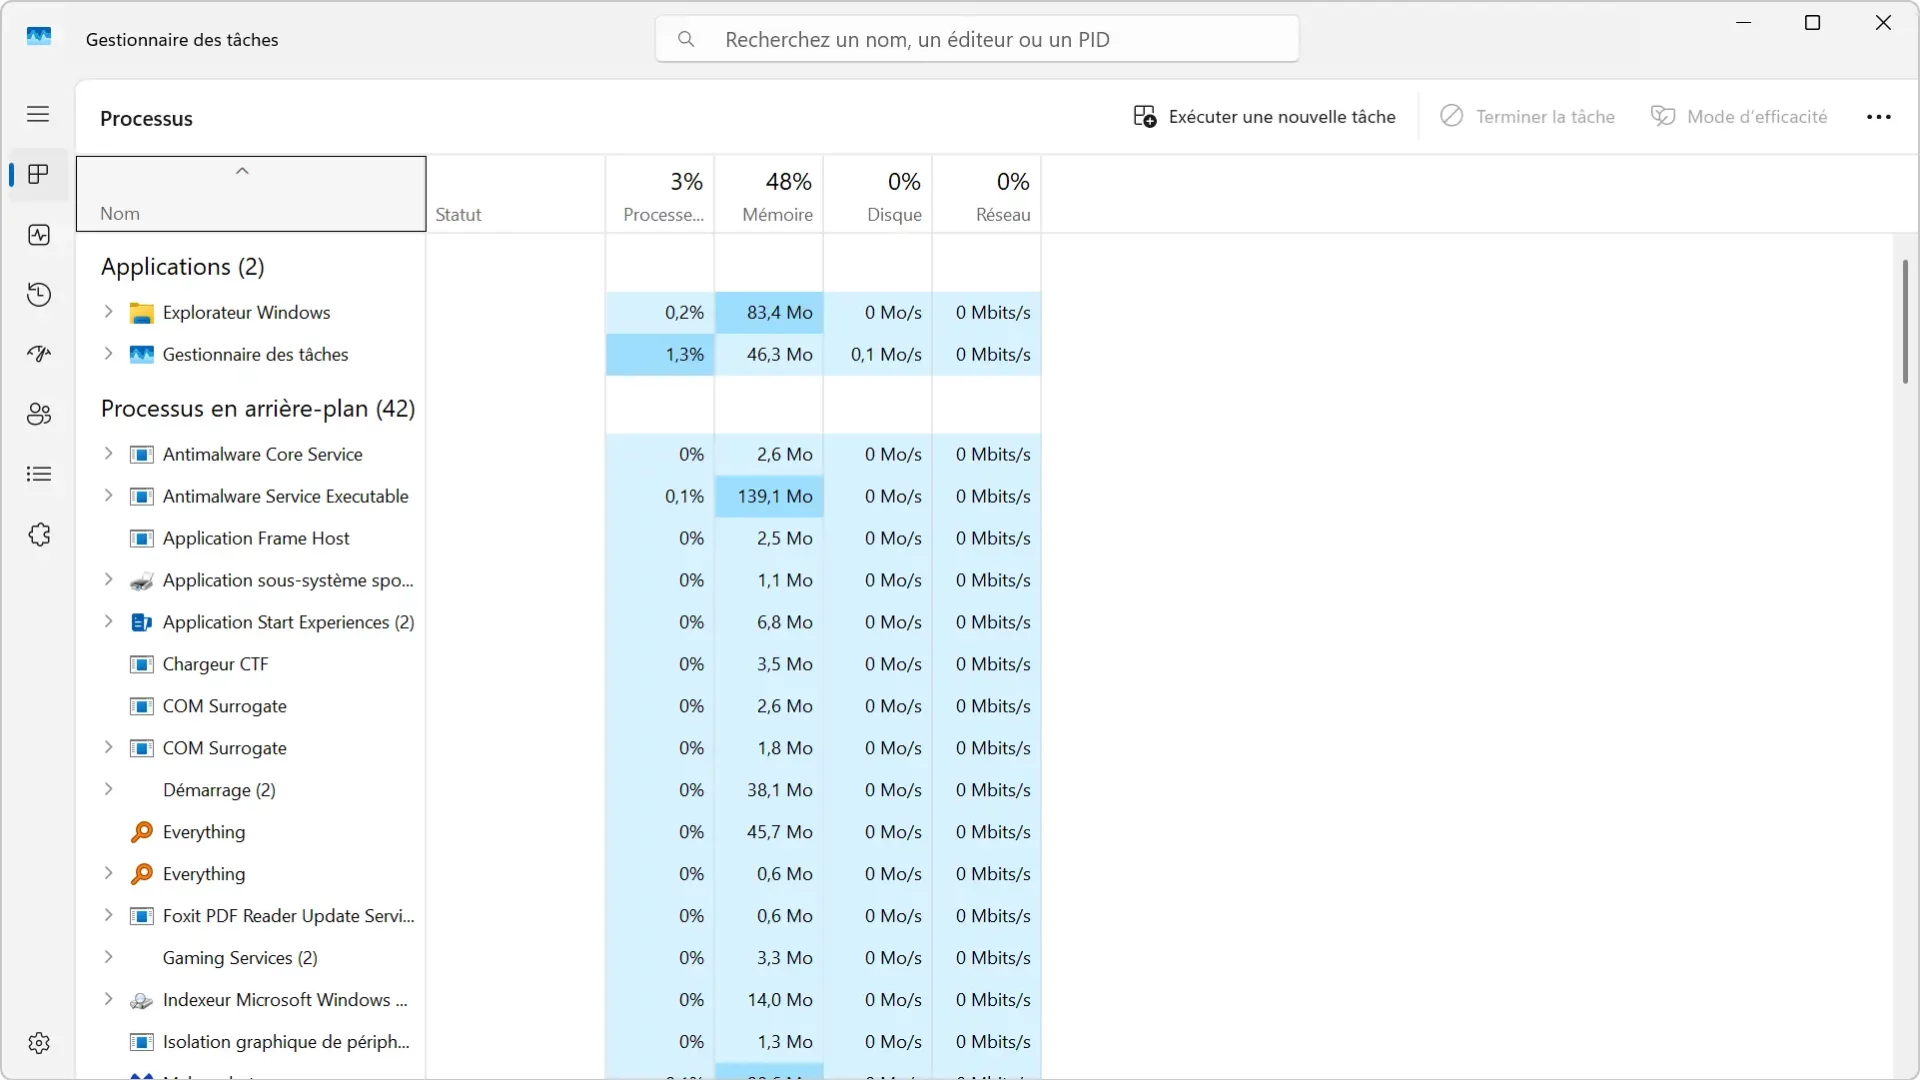Click the Application Frame Host icon
This screenshot has height=1080, width=1920.
point(142,539)
